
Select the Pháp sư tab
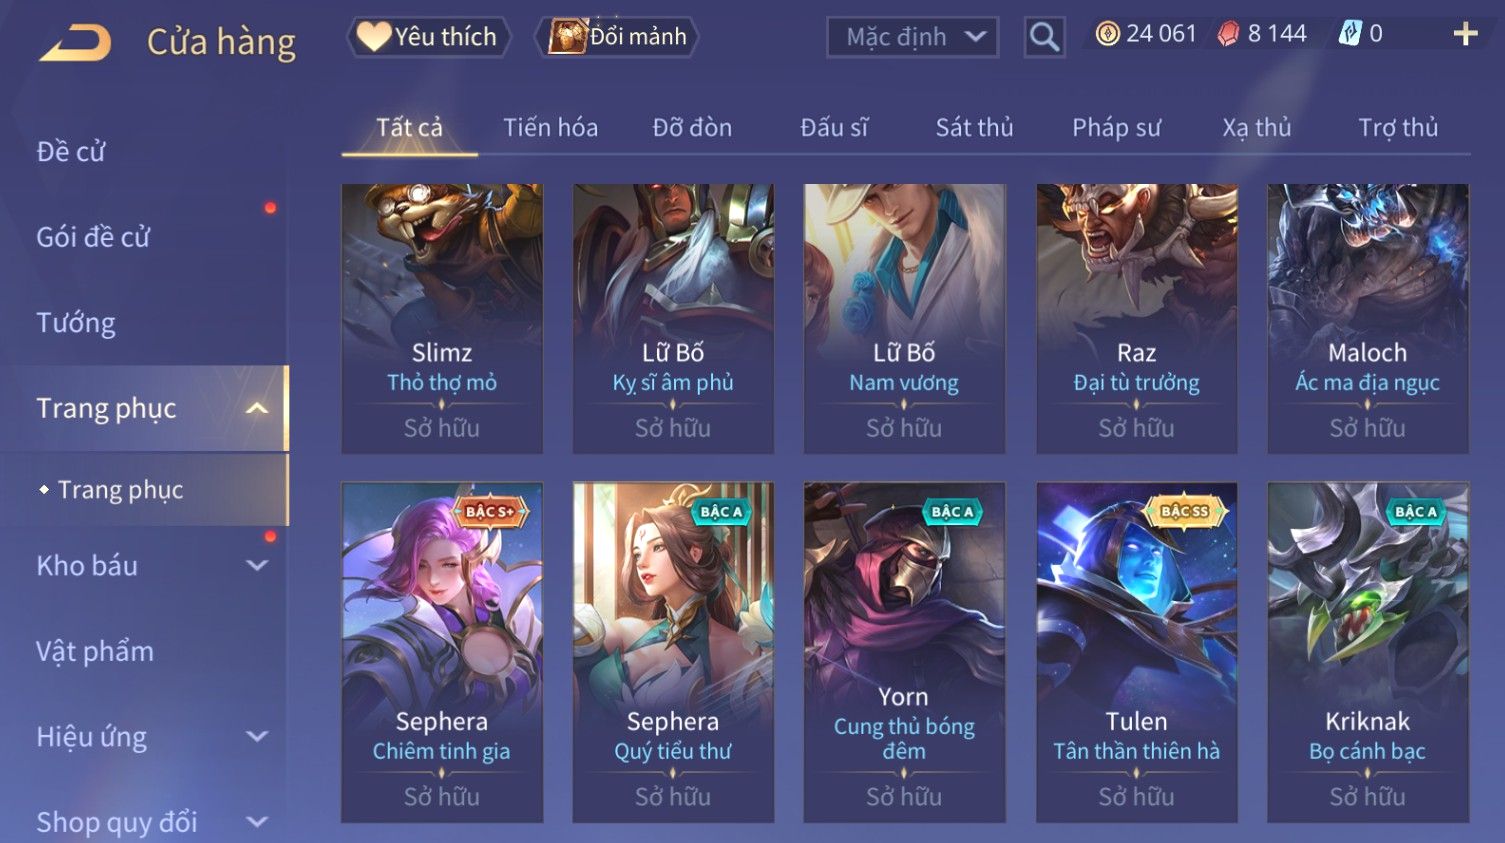click(1116, 128)
